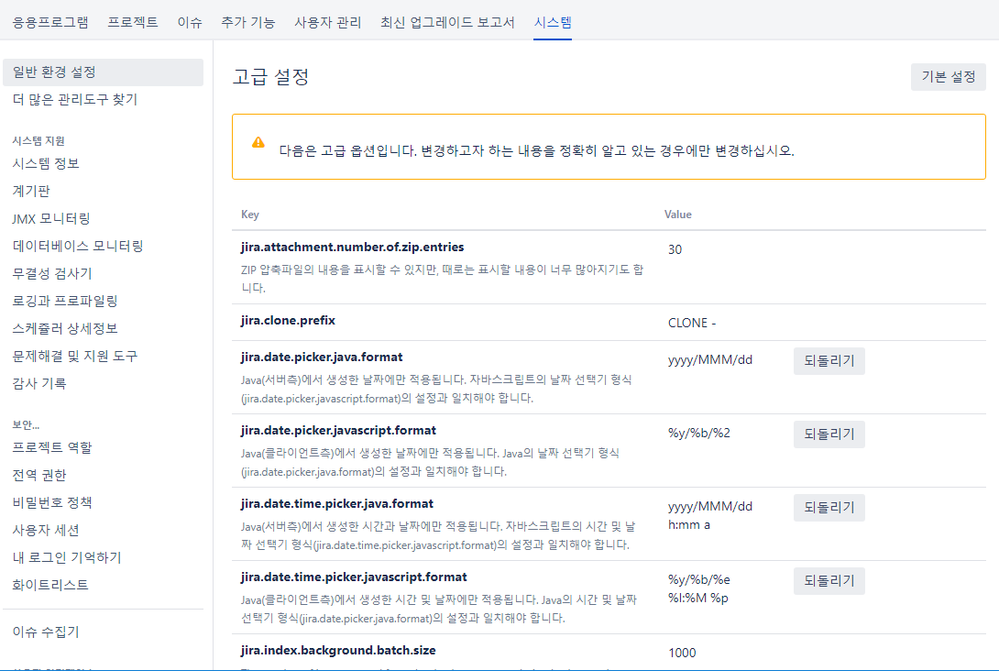Select the 시스템 tab
Image resolution: width=999 pixels, height=671 pixels.
click(552, 22)
